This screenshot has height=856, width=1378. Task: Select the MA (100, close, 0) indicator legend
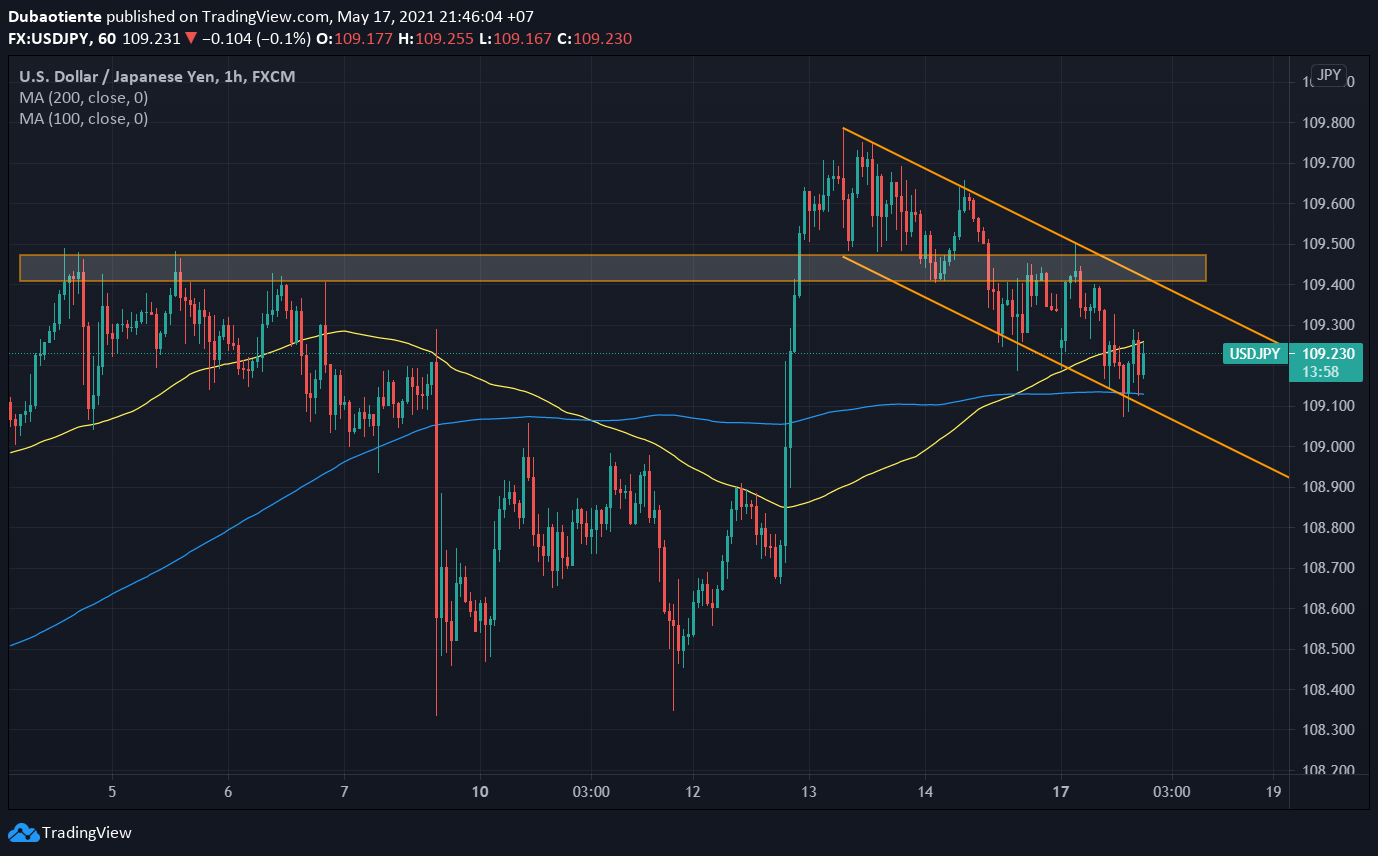(84, 118)
